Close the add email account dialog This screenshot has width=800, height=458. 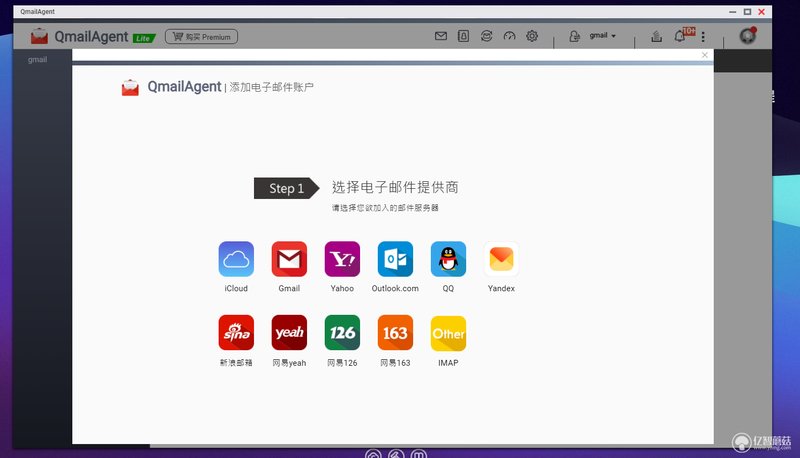point(705,55)
